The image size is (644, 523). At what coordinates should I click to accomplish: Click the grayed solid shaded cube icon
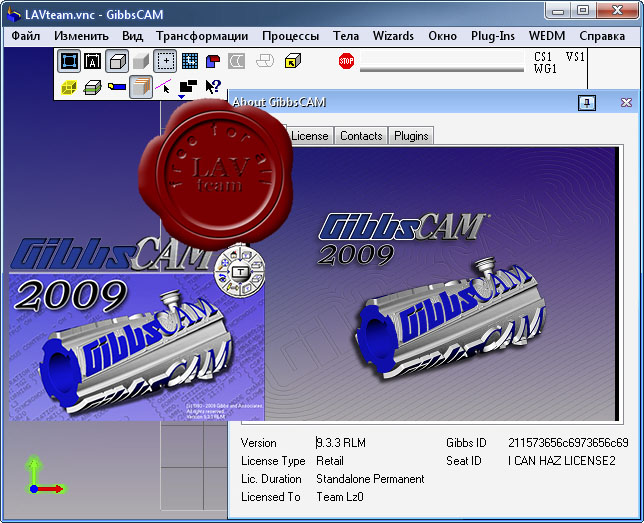[x=141, y=62]
